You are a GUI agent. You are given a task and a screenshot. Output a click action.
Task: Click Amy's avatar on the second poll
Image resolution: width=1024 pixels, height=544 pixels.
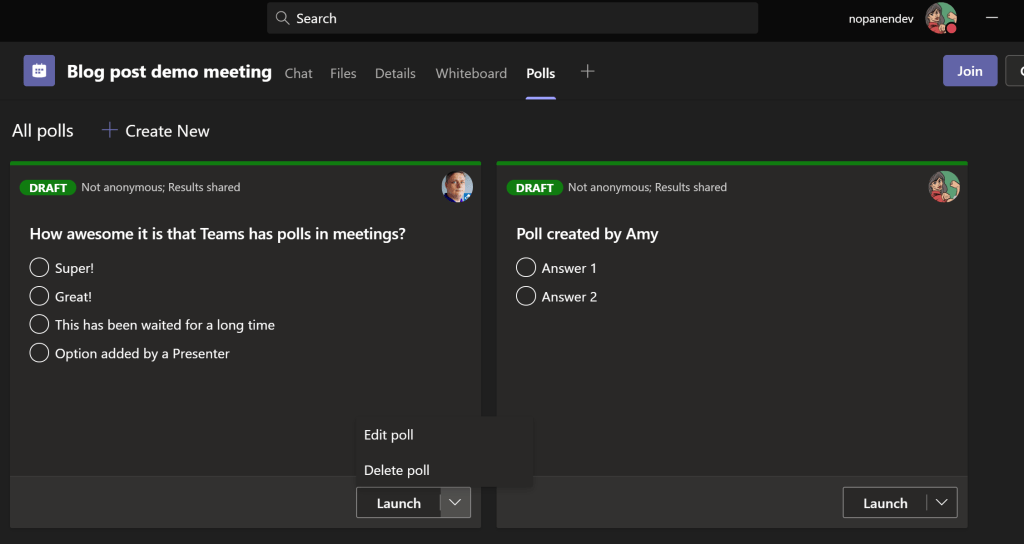[x=943, y=187]
